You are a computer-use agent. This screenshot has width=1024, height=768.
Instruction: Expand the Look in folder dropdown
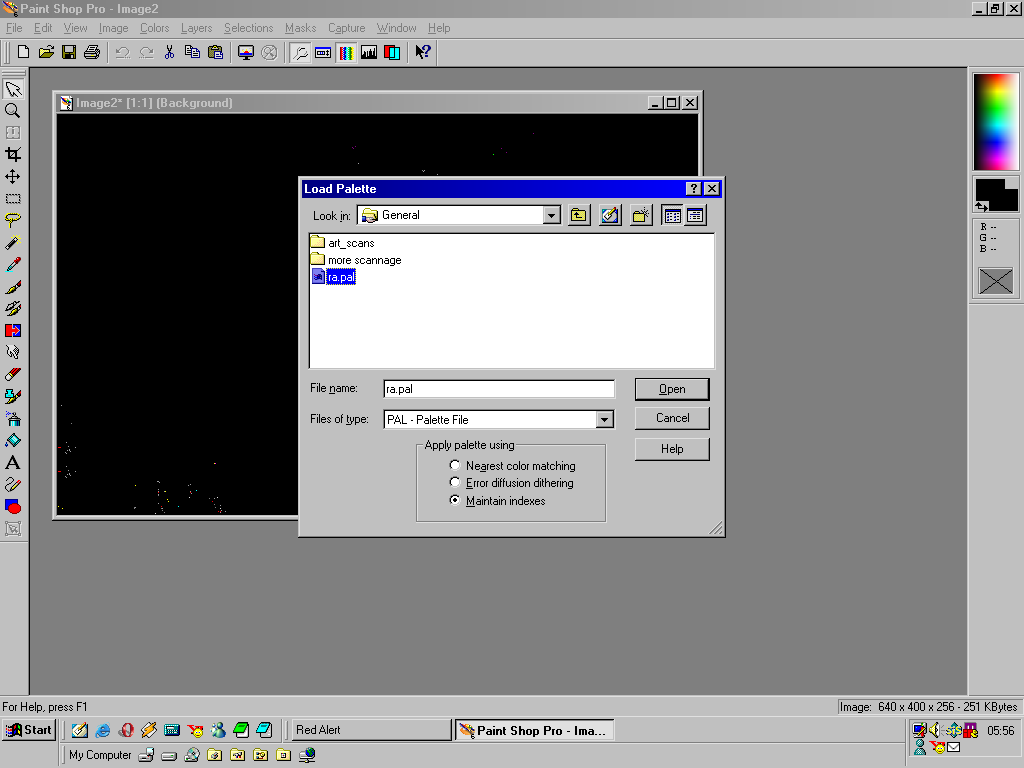coord(551,215)
